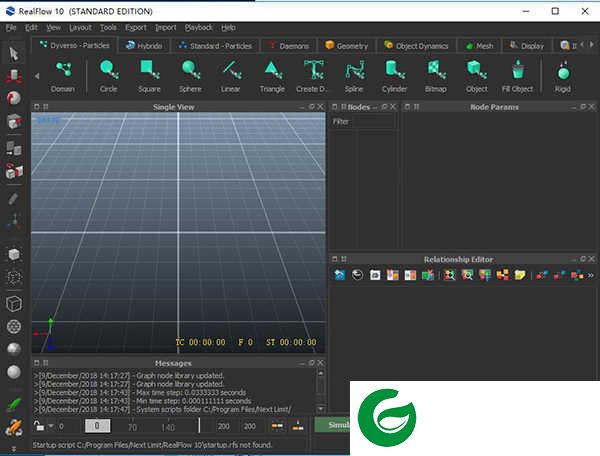Screen dimensions: 600x456
Task: Open the Export menu
Action: click(x=136, y=28)
